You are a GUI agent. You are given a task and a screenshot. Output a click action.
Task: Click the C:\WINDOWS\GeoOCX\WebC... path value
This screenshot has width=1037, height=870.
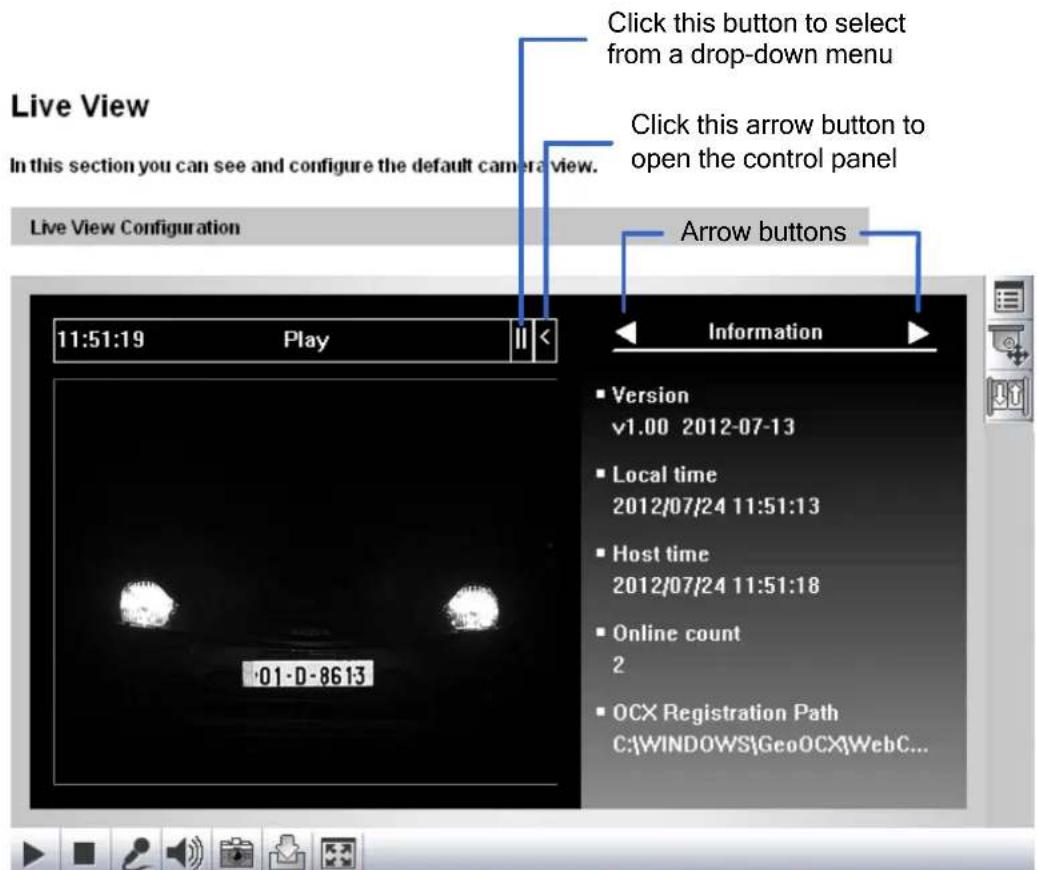tap(770, 744)
